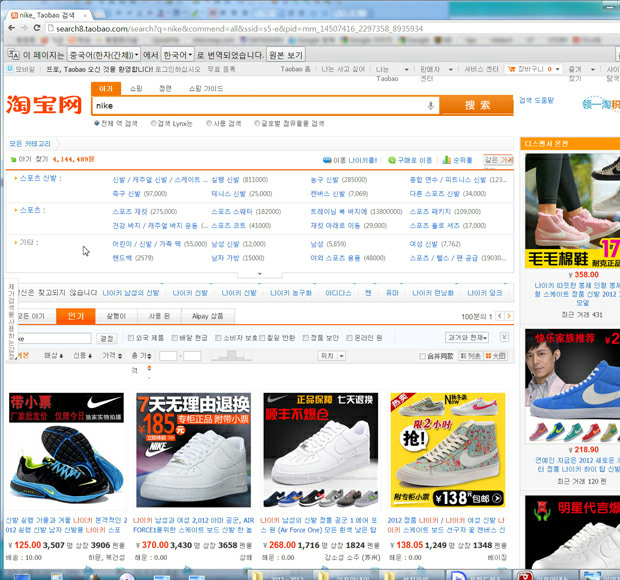Select 검색 Lynx는 radio option
The image size is (620, 580).
(x=153, y=123)
